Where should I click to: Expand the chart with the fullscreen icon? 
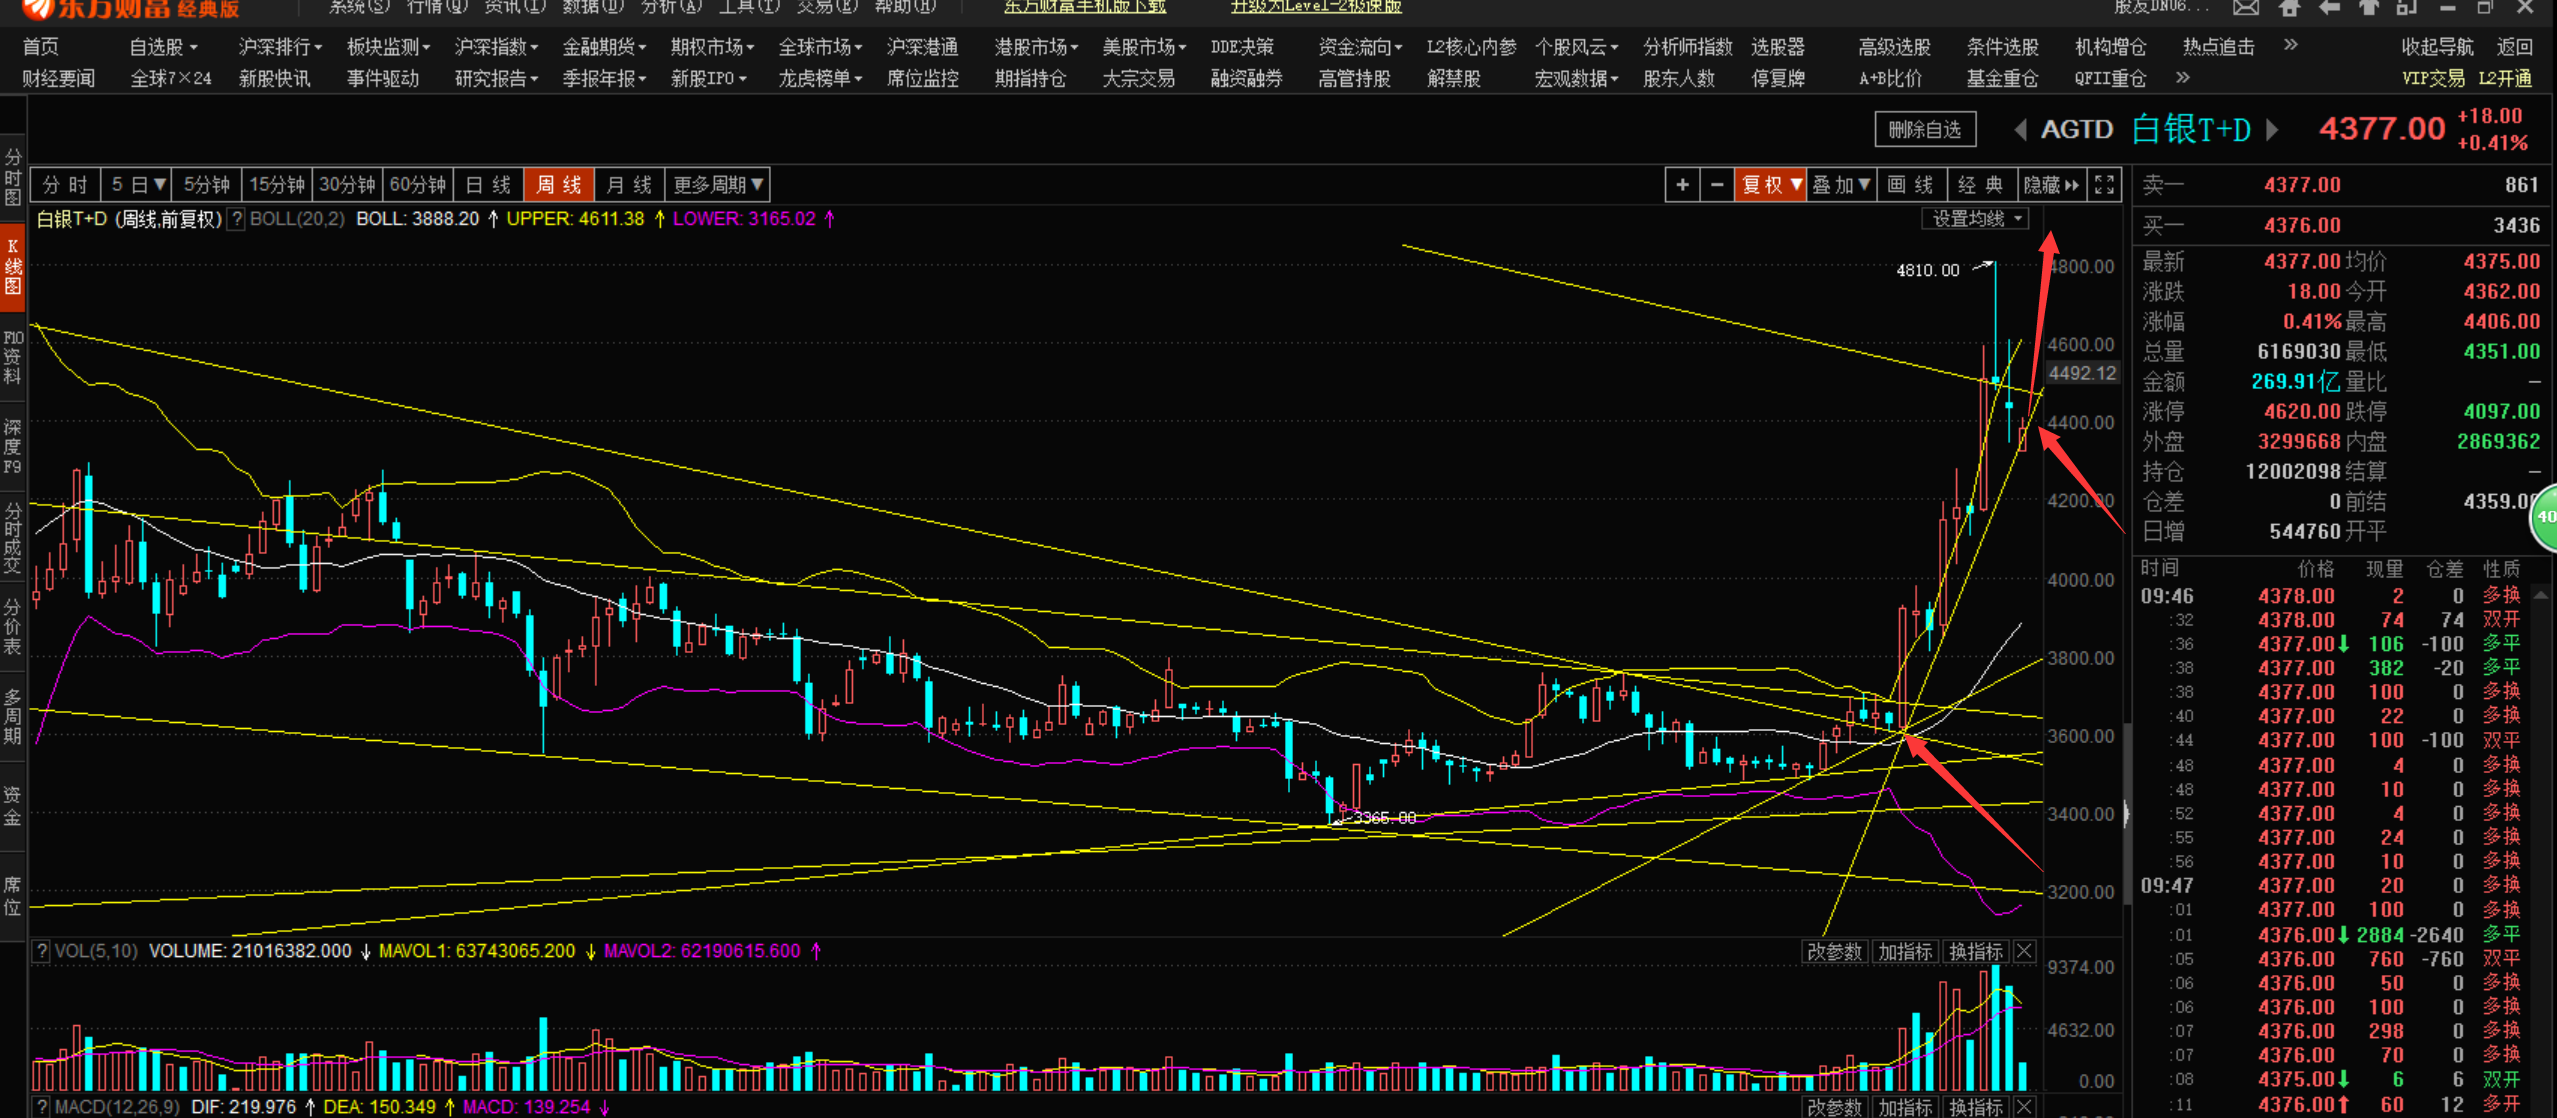click(2105, 184)
